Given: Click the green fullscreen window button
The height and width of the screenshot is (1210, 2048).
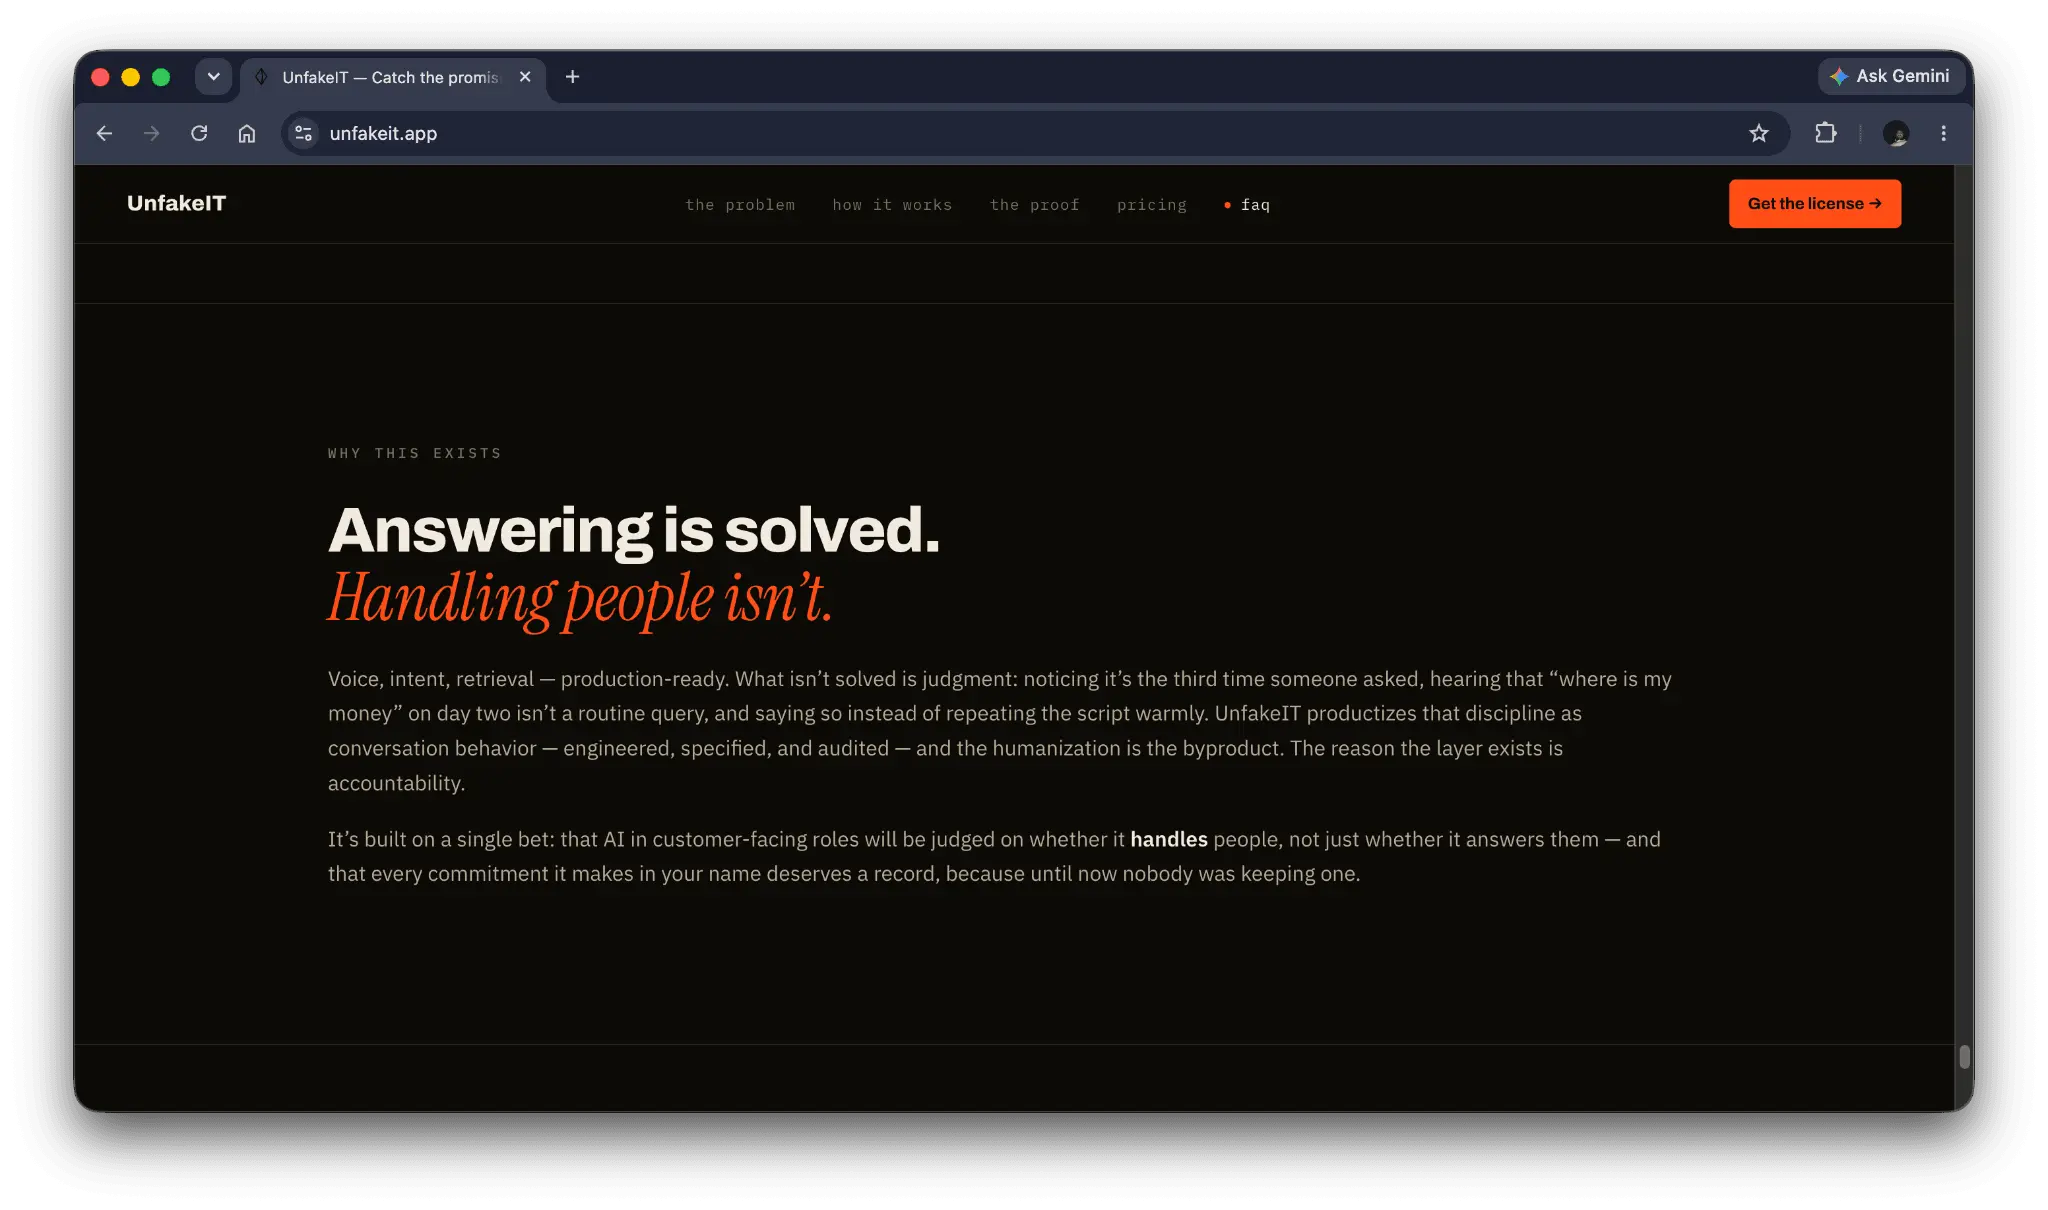Looking at the screenshot, I should tap(161, 77).
